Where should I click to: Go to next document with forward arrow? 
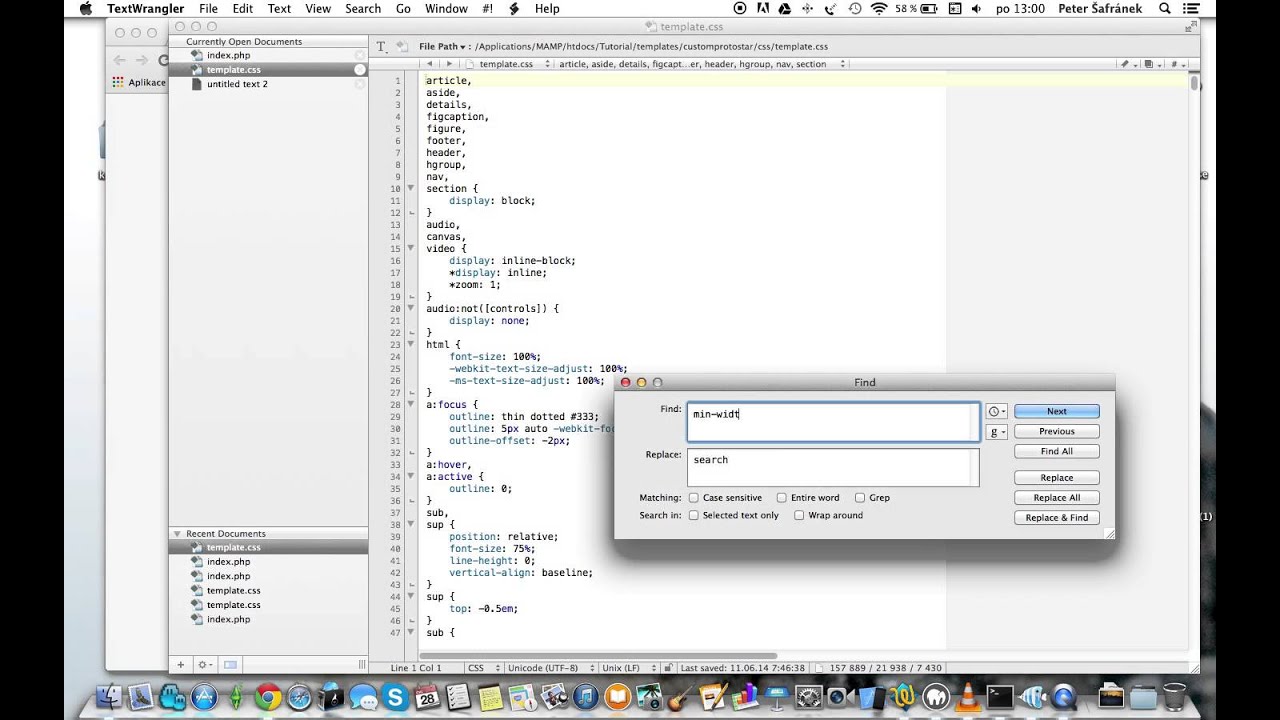[450, 64]
